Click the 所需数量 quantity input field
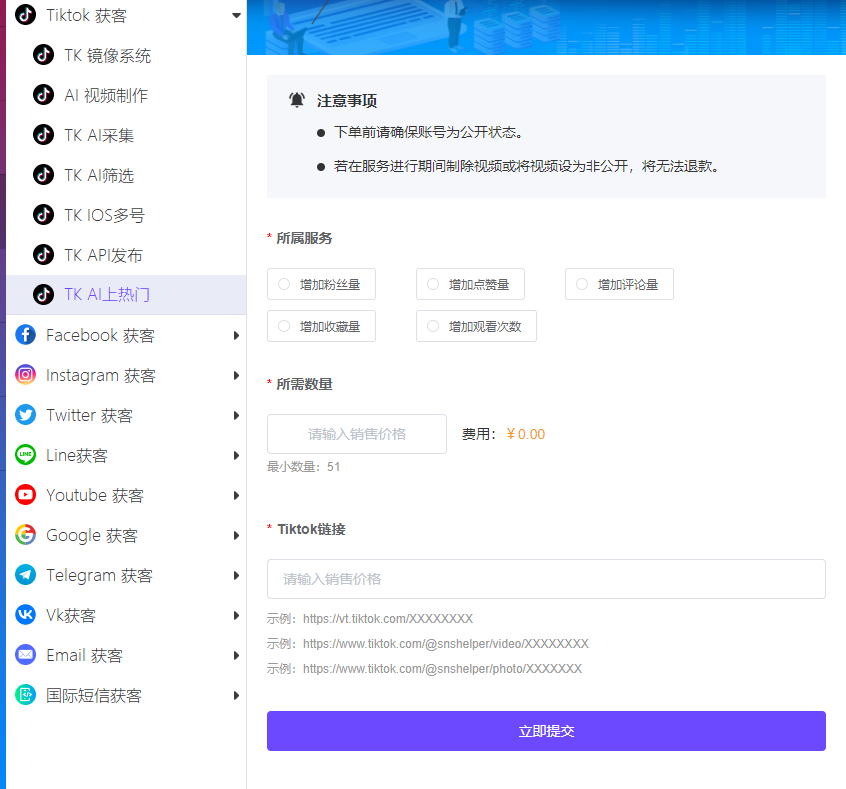Image resolution: width=846 pixels, height=789 pixels. click(x=357, y=434)
